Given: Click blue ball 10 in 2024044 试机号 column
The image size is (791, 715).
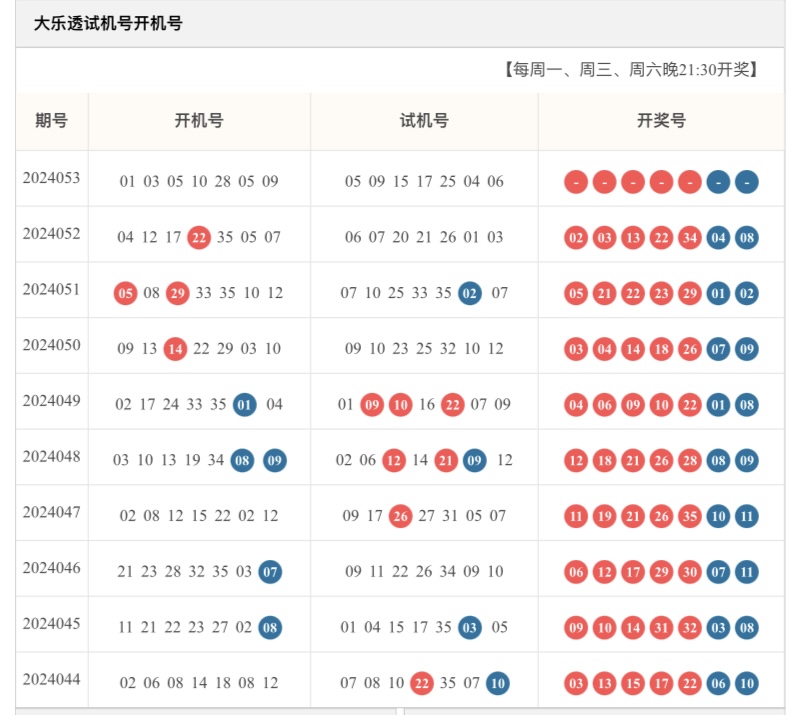Looking at the screenshot, I should (497, 684).
